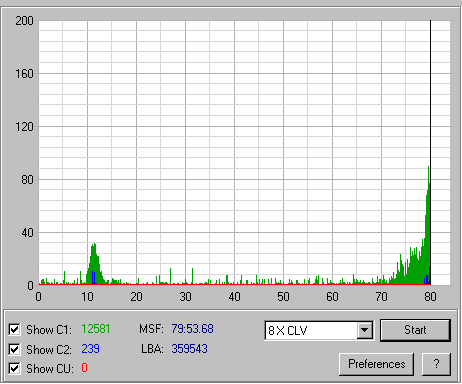This screenshot has height=384, width=462.
Task: Toggle the Show C2 checkbox
Action: tap(15, 349)
